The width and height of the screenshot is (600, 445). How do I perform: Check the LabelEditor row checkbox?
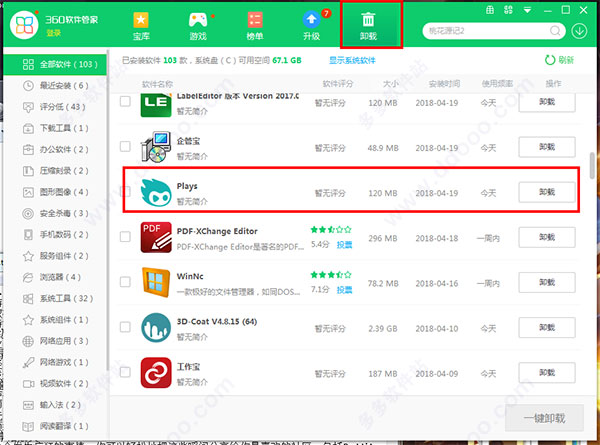[125, 101]
